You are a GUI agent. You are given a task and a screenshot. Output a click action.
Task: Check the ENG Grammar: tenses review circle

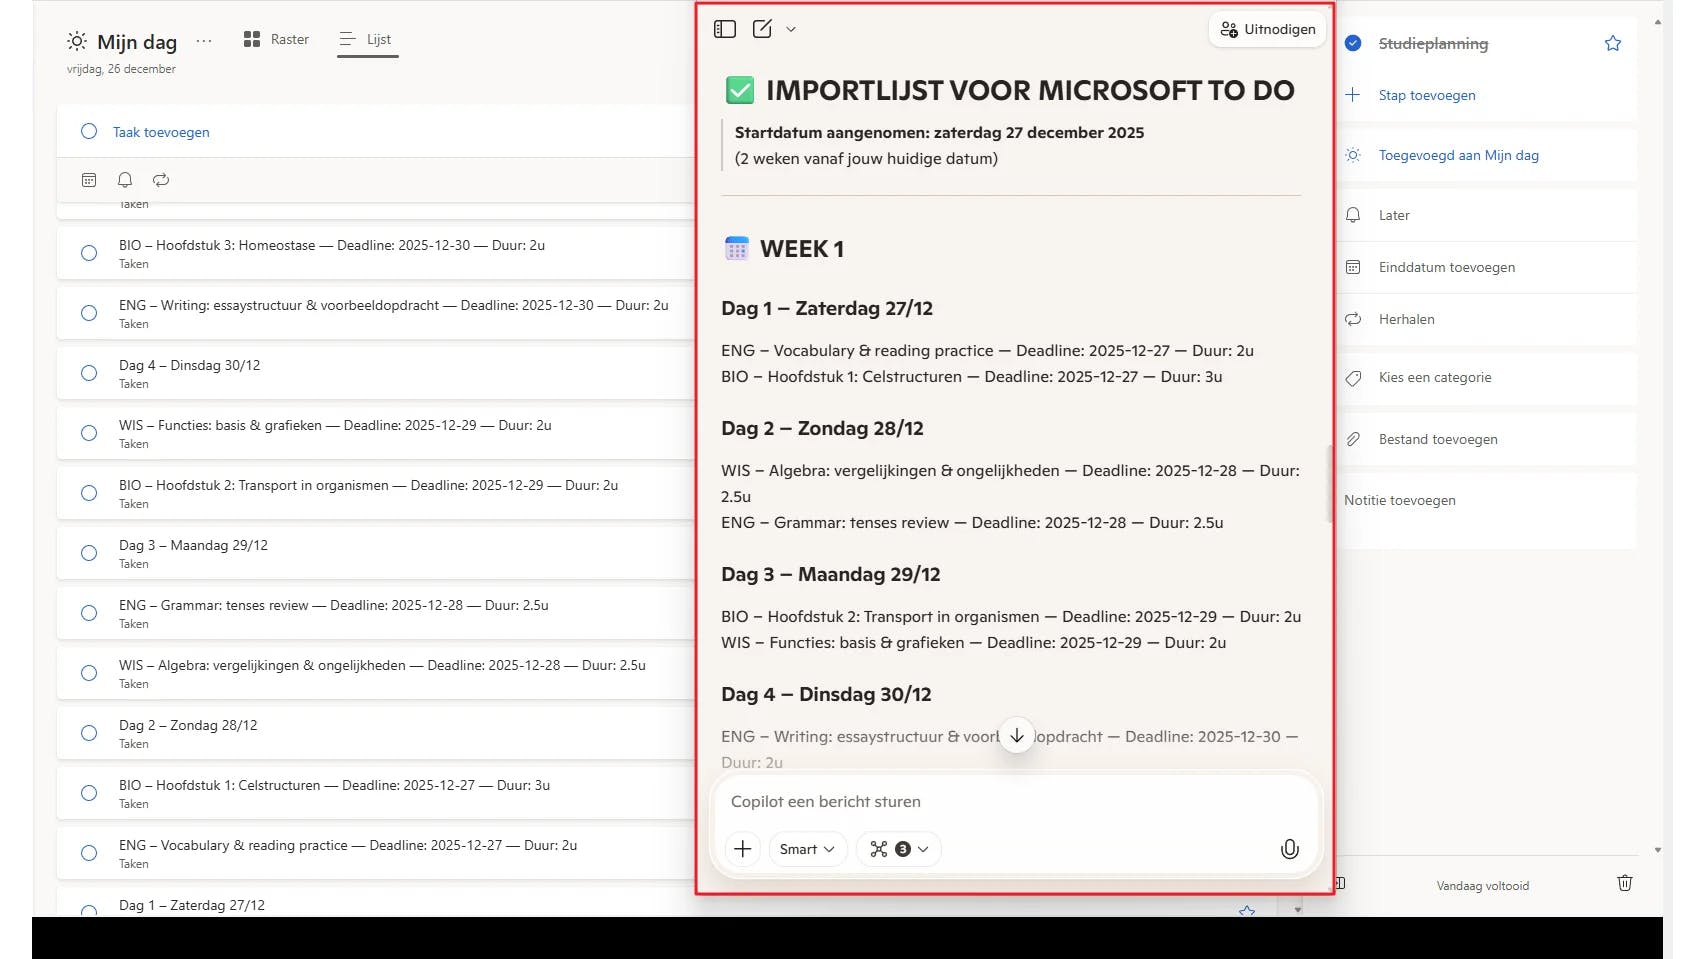pos(89,613)
